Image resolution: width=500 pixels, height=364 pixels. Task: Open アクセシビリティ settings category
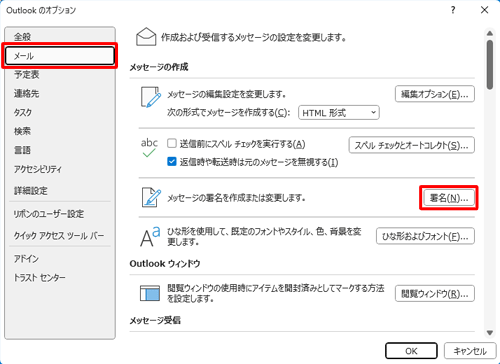38,169
